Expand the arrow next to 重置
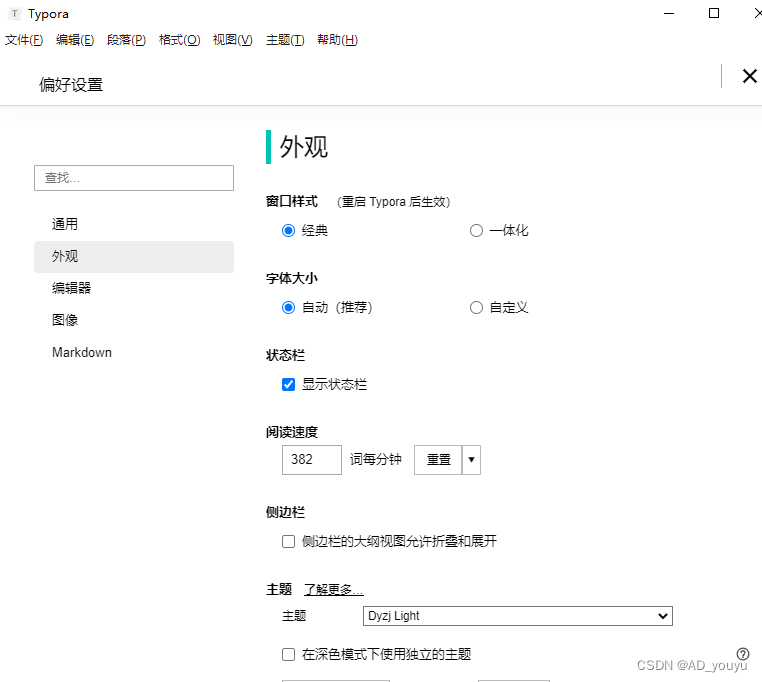 [x=471, y=460]
